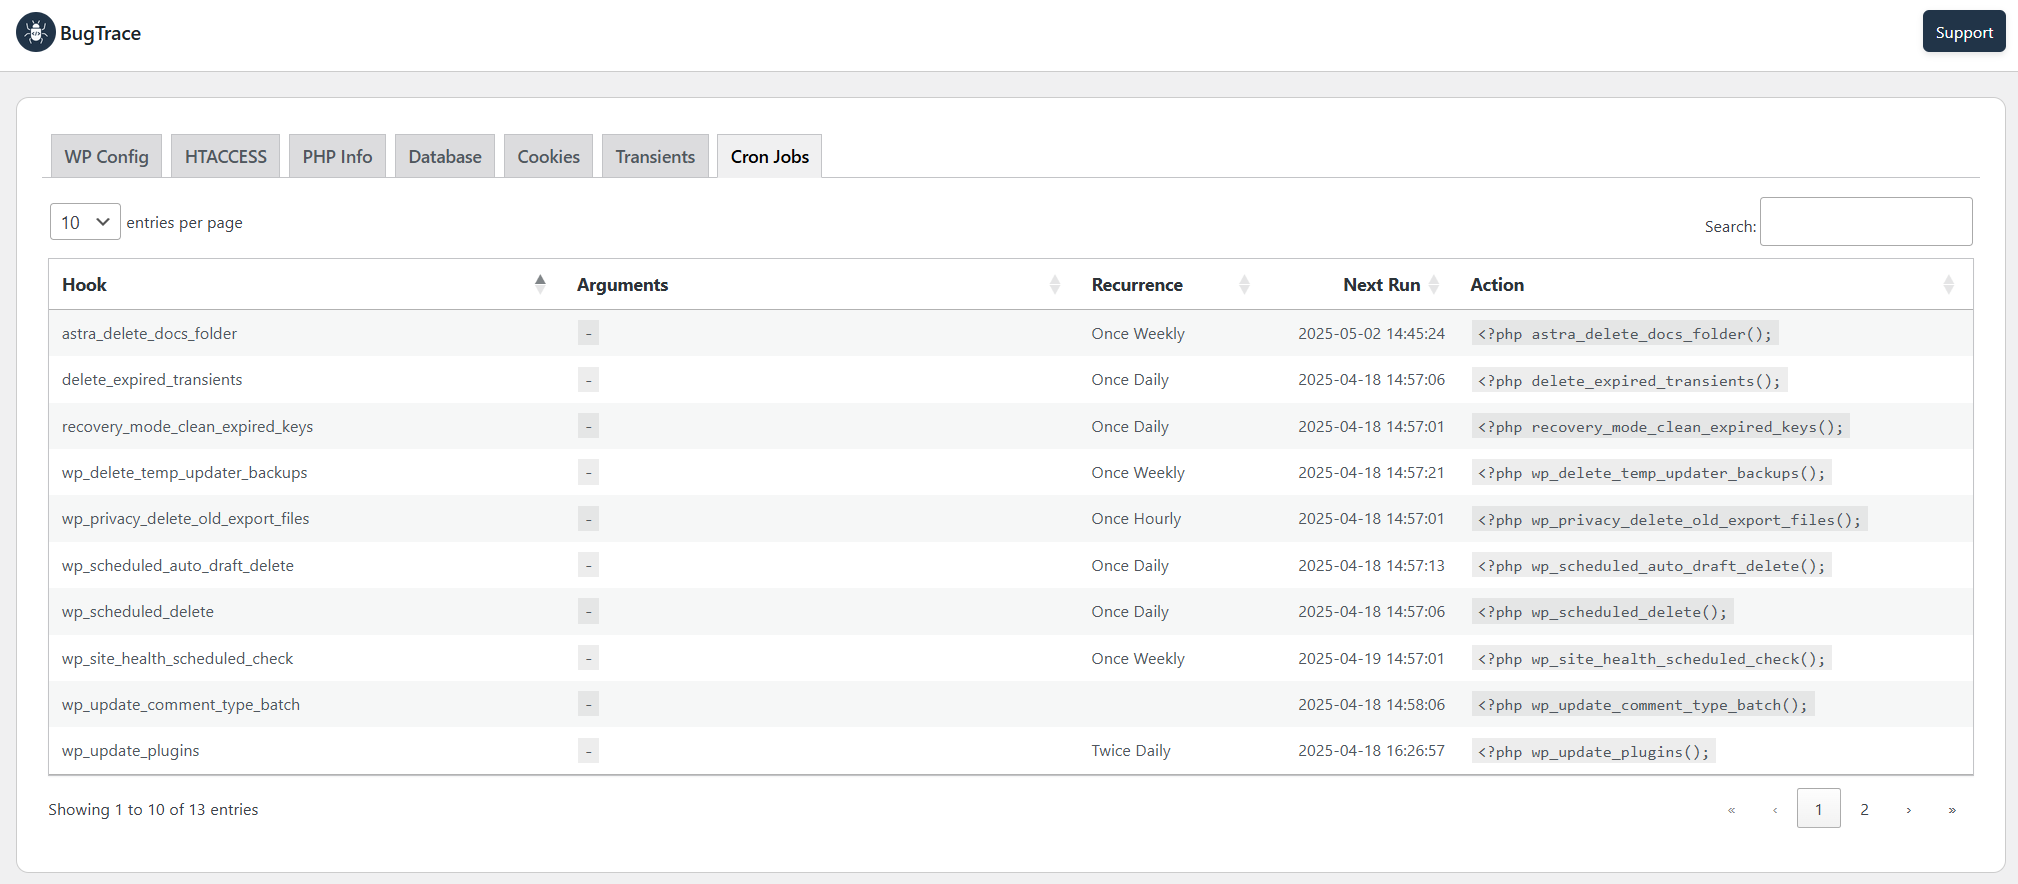Select the Cron Jobs tab
The width and height of the screenshot is (2018, 884).
tap(769, 156)
